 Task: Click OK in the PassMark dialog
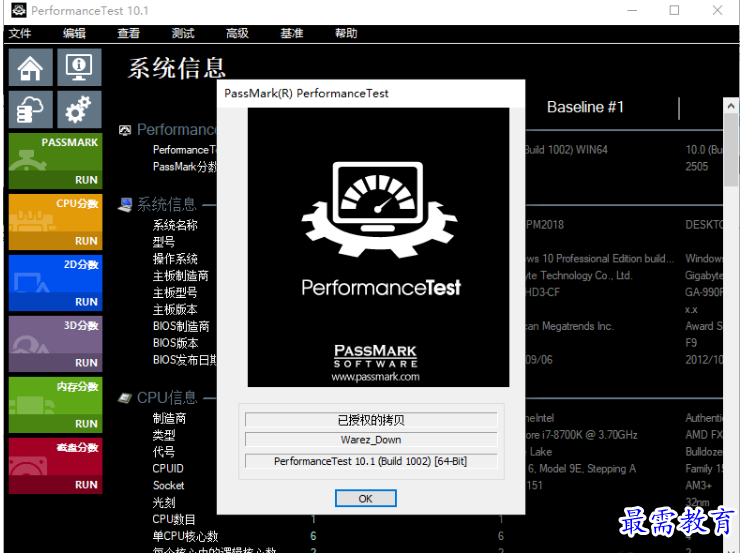[365, 499]
